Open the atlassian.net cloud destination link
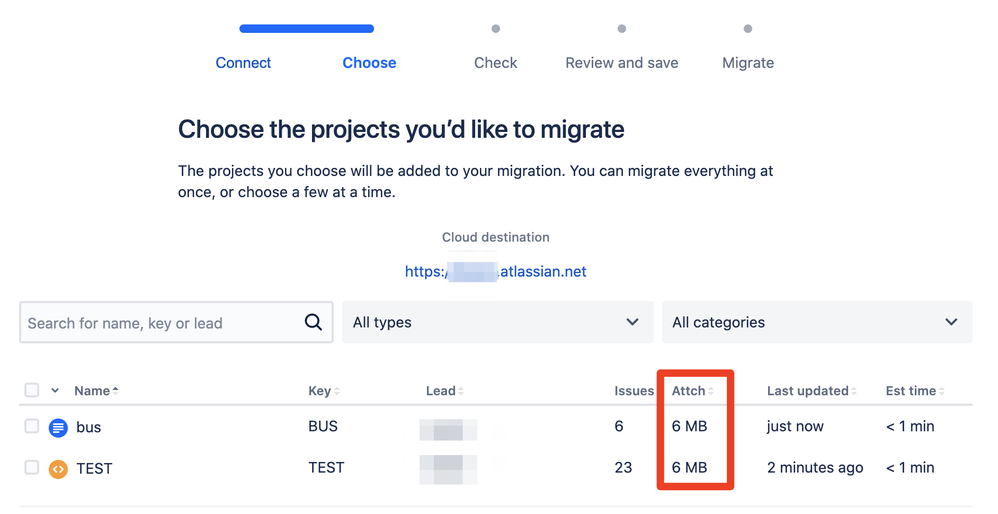This screenshot has width=998, height=514. tap(495, 272)
